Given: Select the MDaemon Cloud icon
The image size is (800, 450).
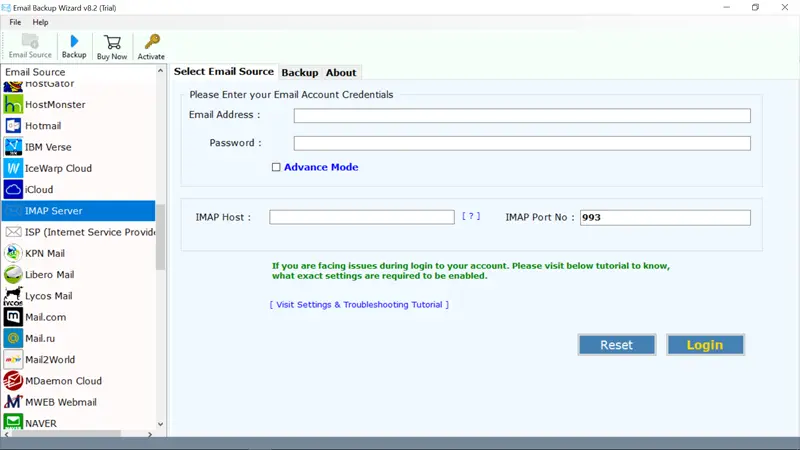Looking at the screenshot, I should click(13, 381).
